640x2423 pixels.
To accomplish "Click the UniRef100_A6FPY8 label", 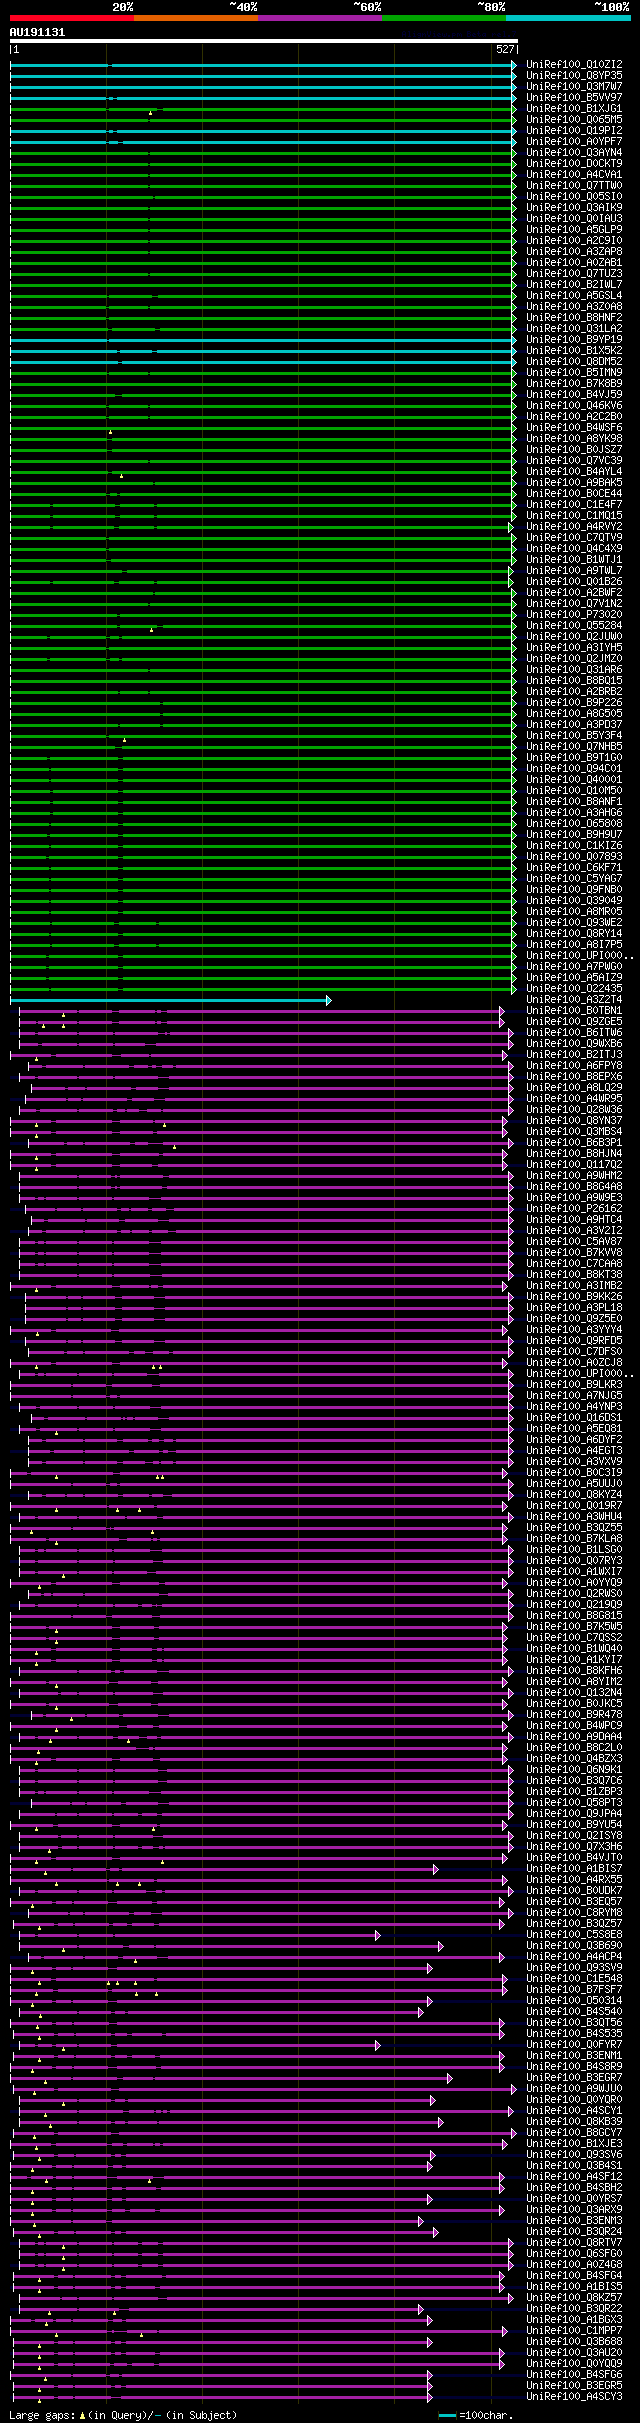I will 574,1065.
